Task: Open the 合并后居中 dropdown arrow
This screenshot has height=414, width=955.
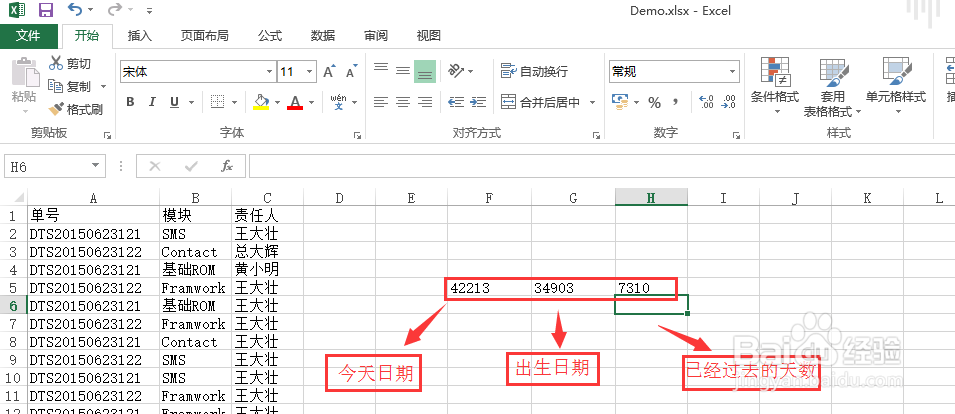Action: click(592, 102)
